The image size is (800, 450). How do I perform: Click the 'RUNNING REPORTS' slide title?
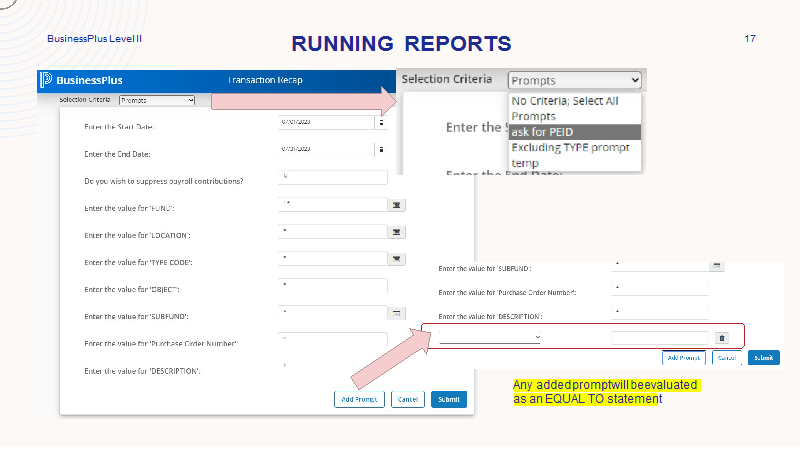pyautogui.click(x=402, y=44)
